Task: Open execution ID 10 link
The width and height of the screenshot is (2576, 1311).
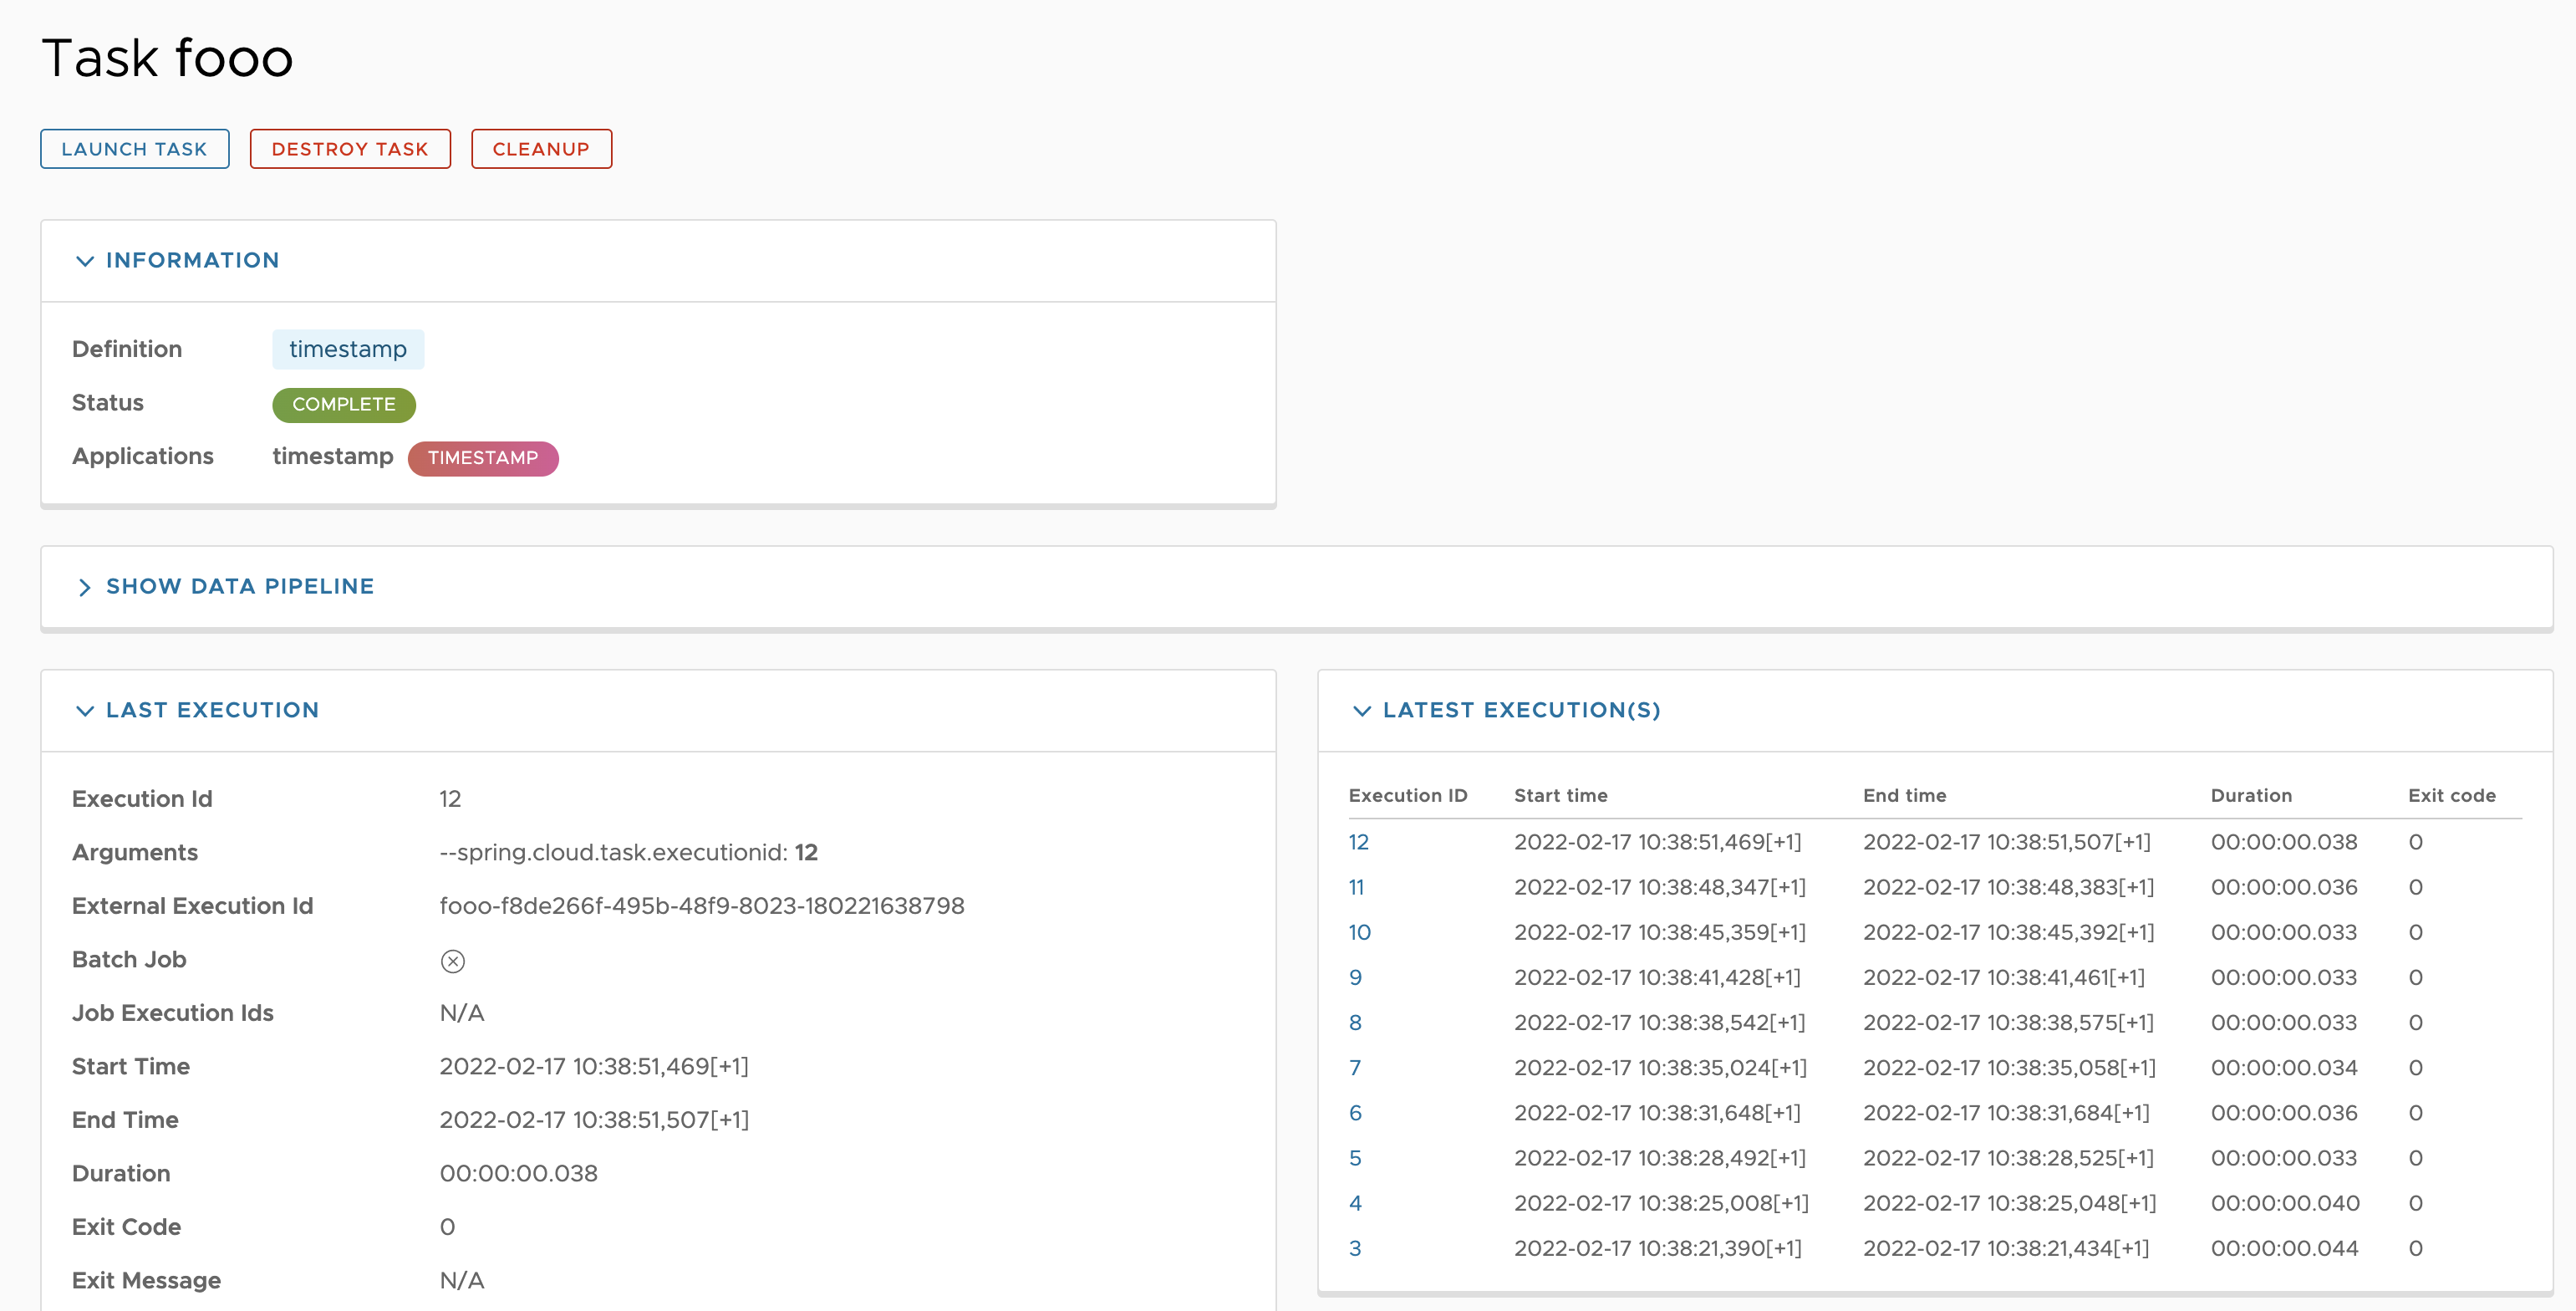Action: (1358, 932)
